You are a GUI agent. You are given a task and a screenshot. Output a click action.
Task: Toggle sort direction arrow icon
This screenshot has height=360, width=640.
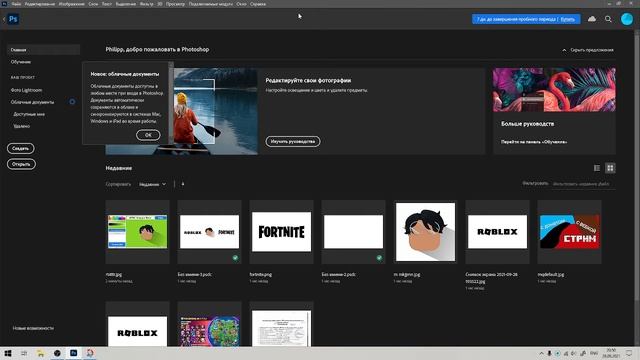(x=182, y=184)
